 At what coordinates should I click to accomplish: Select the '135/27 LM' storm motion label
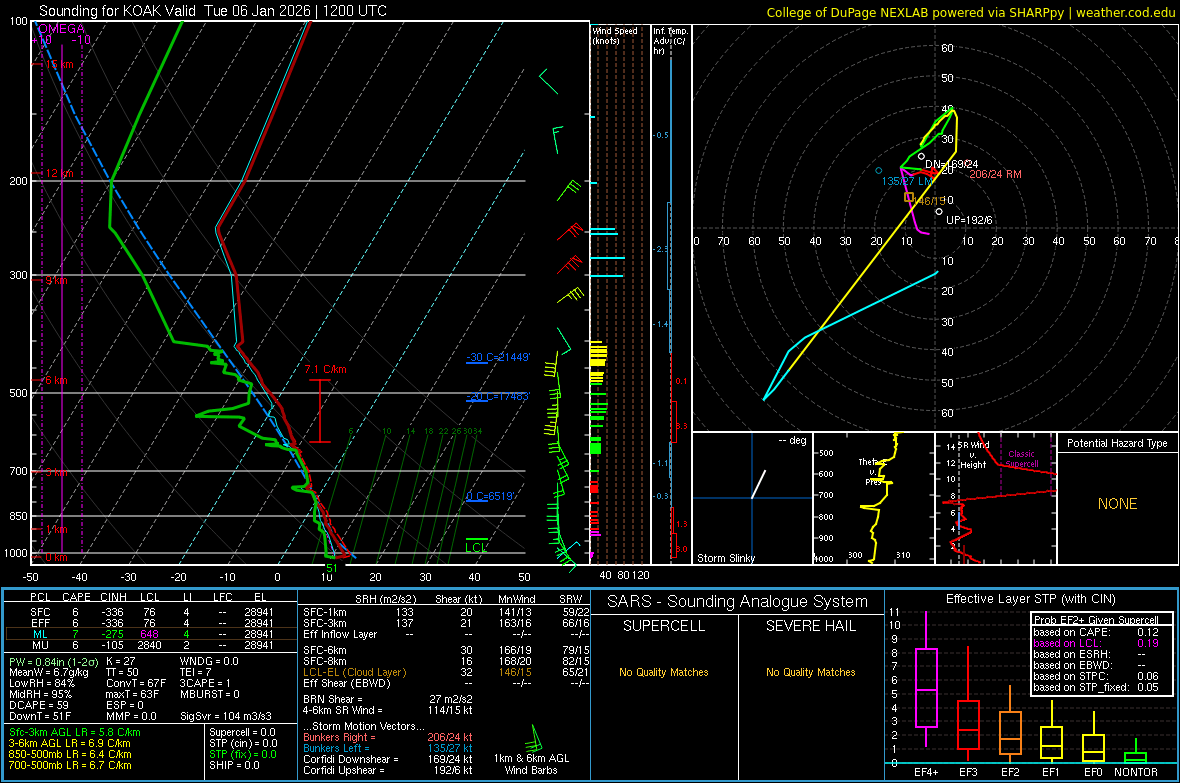click(908, 181)
